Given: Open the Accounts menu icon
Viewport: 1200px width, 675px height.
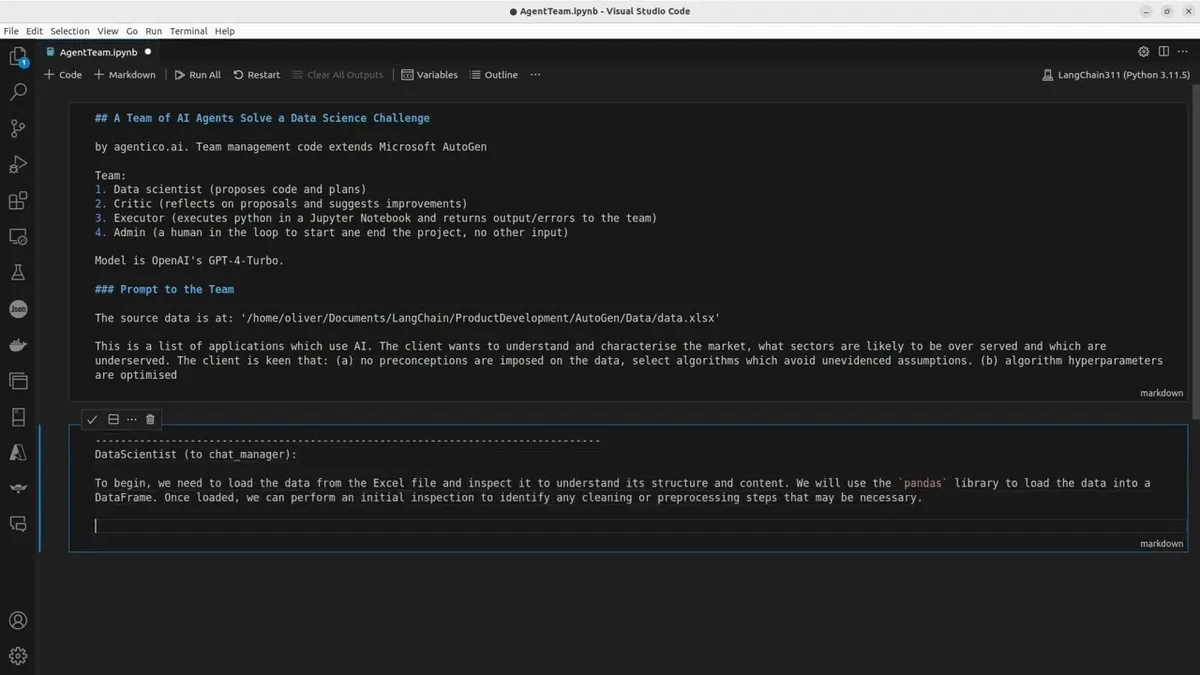Looking at the screenshot, I should click(18, 621).
